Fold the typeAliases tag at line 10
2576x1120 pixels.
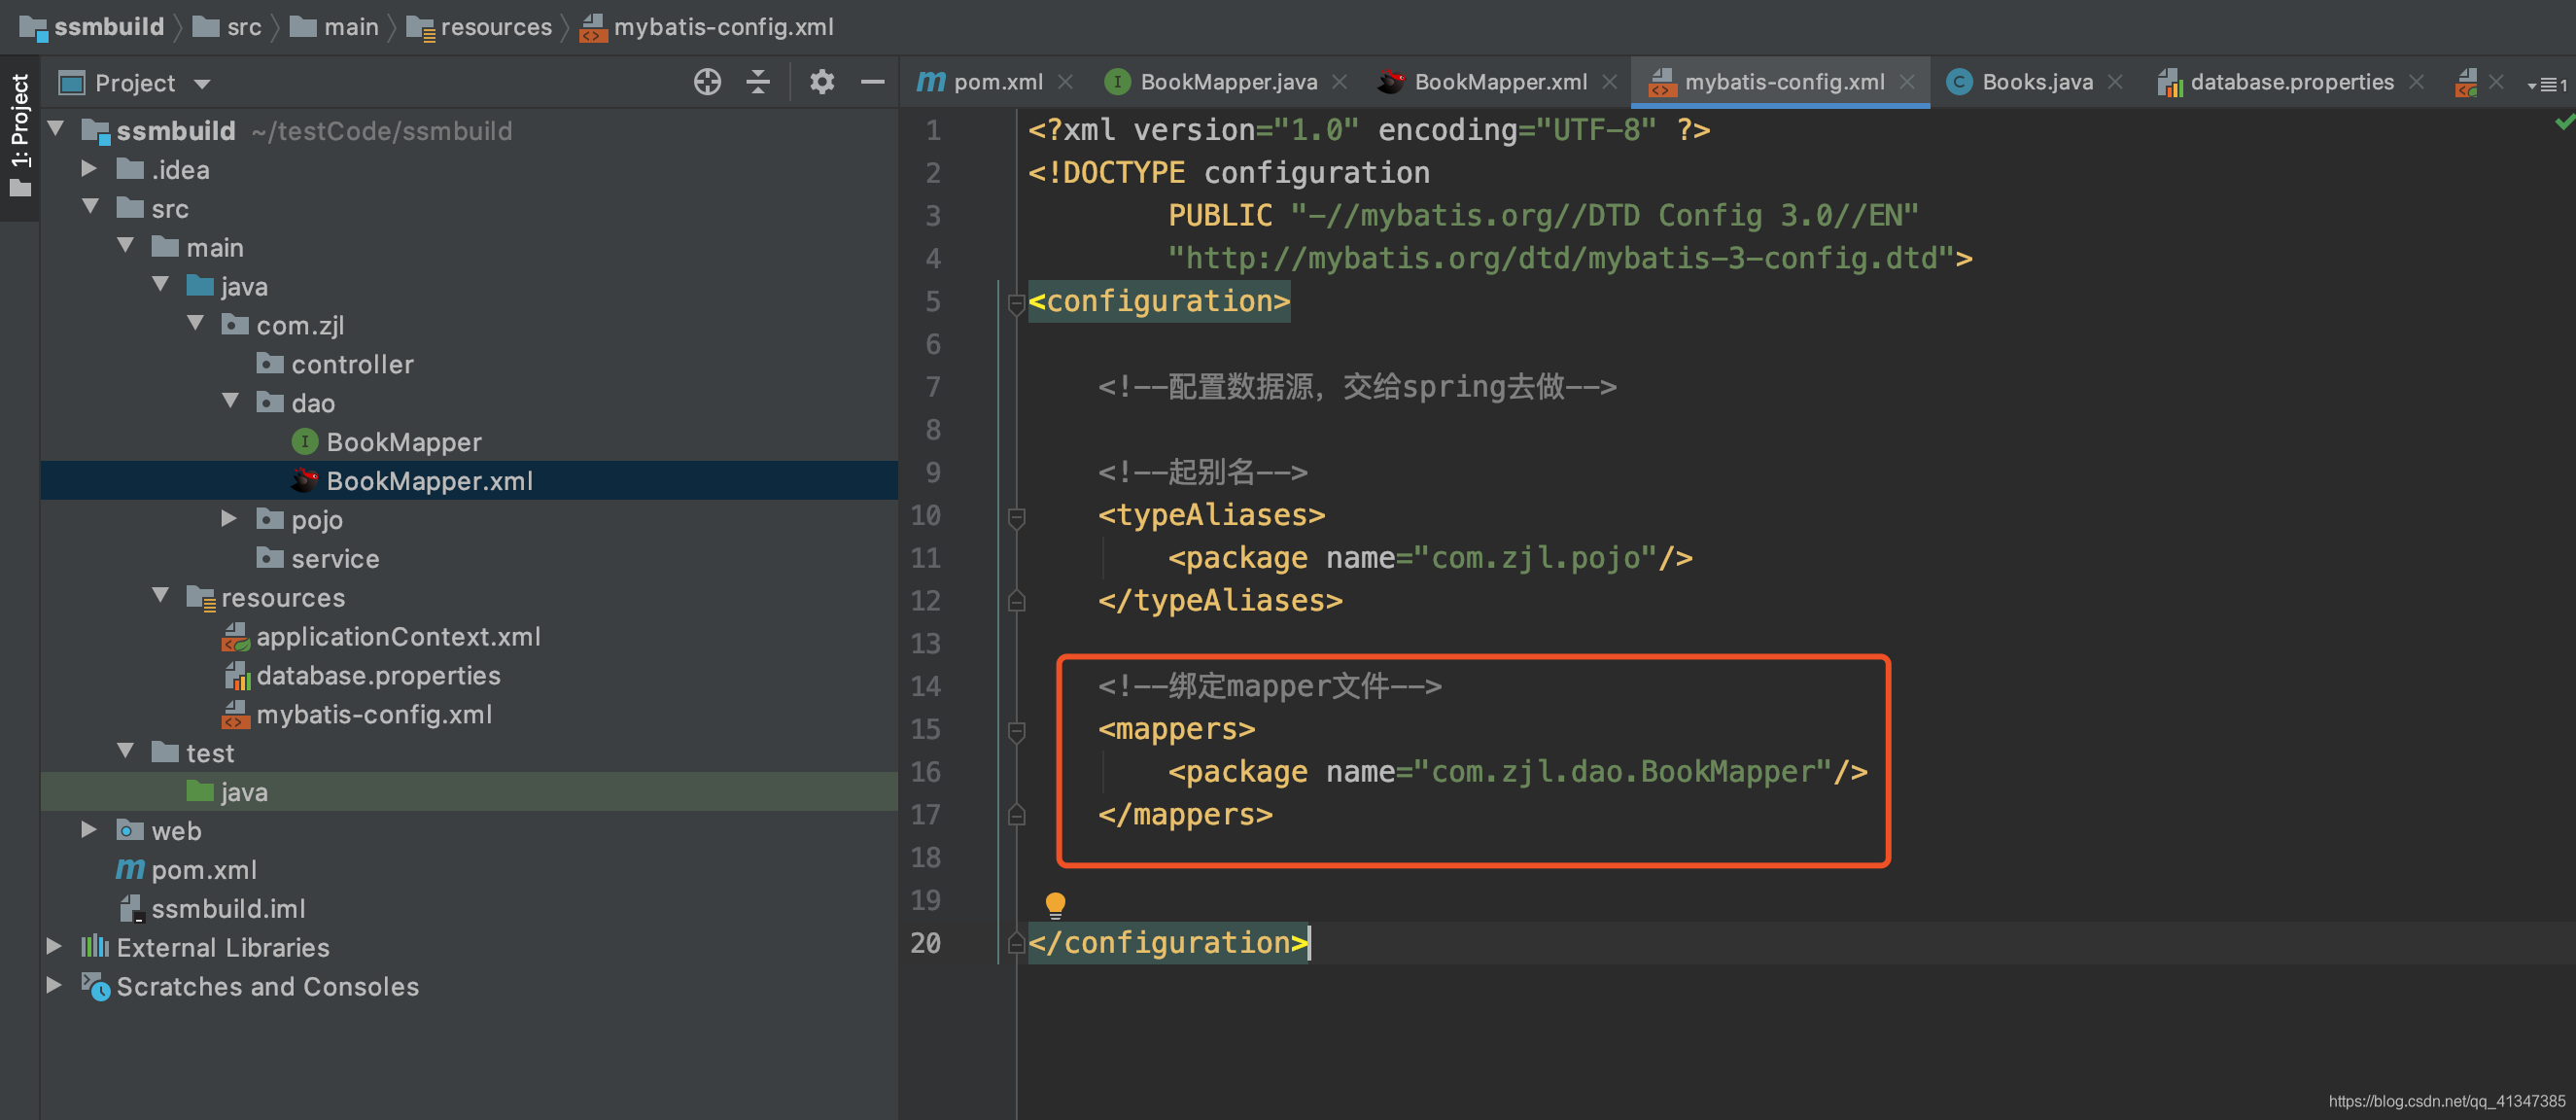click(x=1016, y=517)
